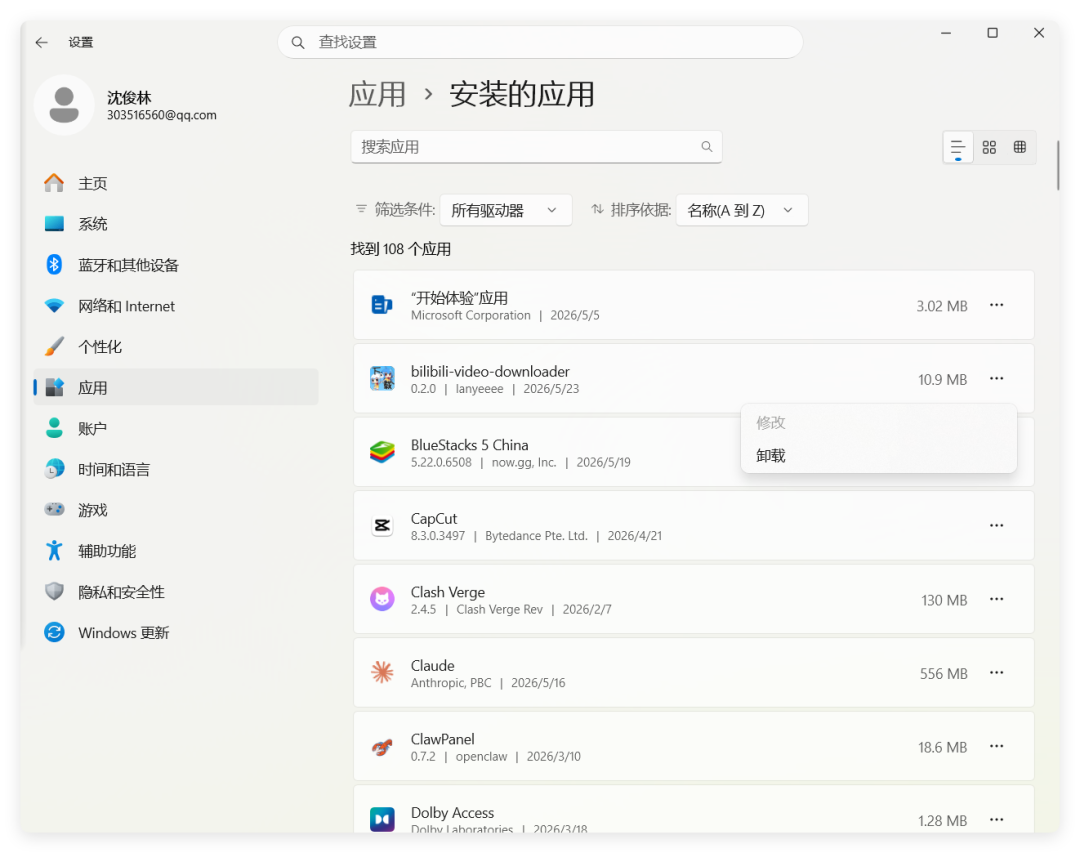Click 应用 breadcrumb link in the heading
The image size is (1080, 853).
[x=377, y=94]
